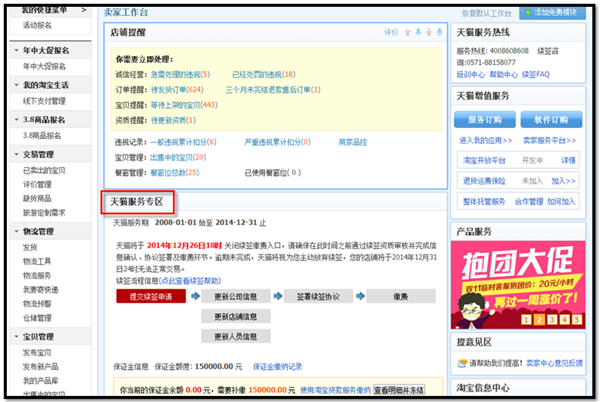Move 店铺提醒 module up one position
The image size is (600, 402).
click(408, 33)
